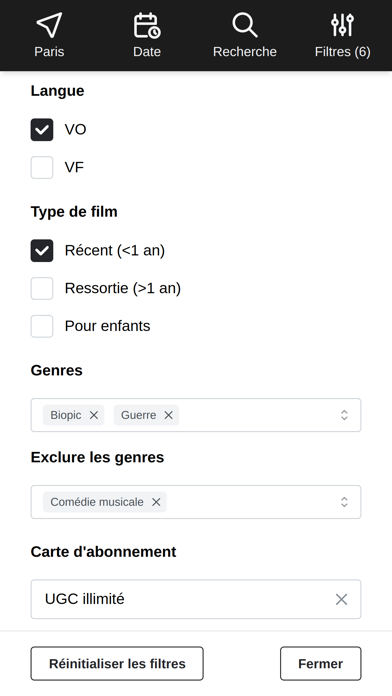Enable the Ressortie (>1 an) checkbox
Image resolution: width=392 pixels, height=696 pixels.
(x=42, y=289)
